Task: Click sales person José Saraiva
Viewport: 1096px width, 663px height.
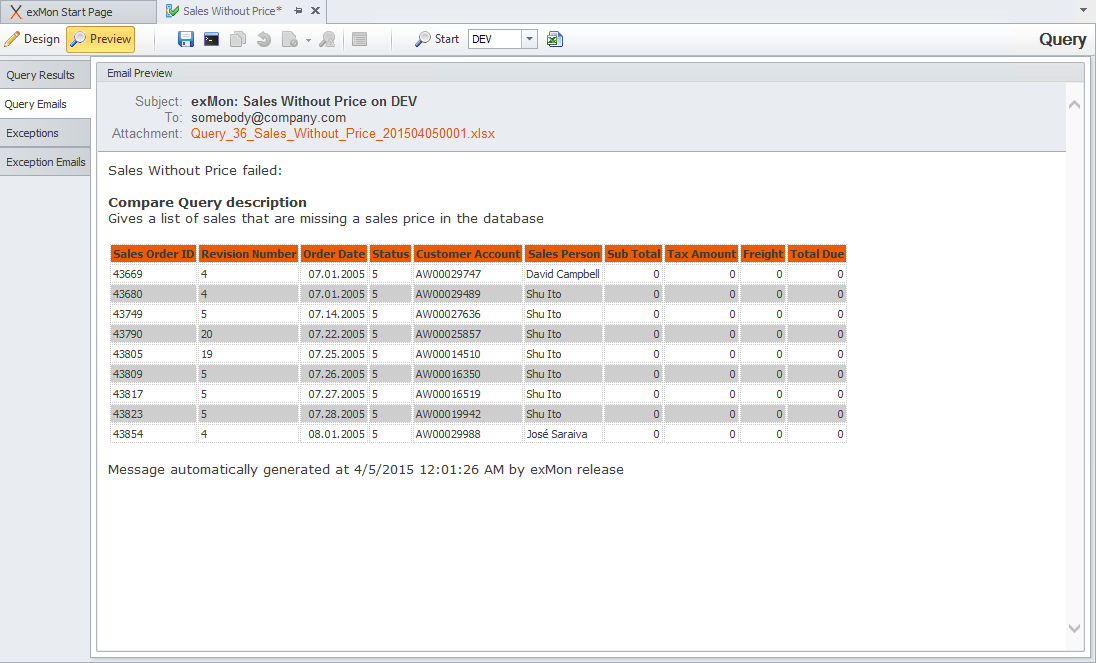Action: tap(556, 434)
